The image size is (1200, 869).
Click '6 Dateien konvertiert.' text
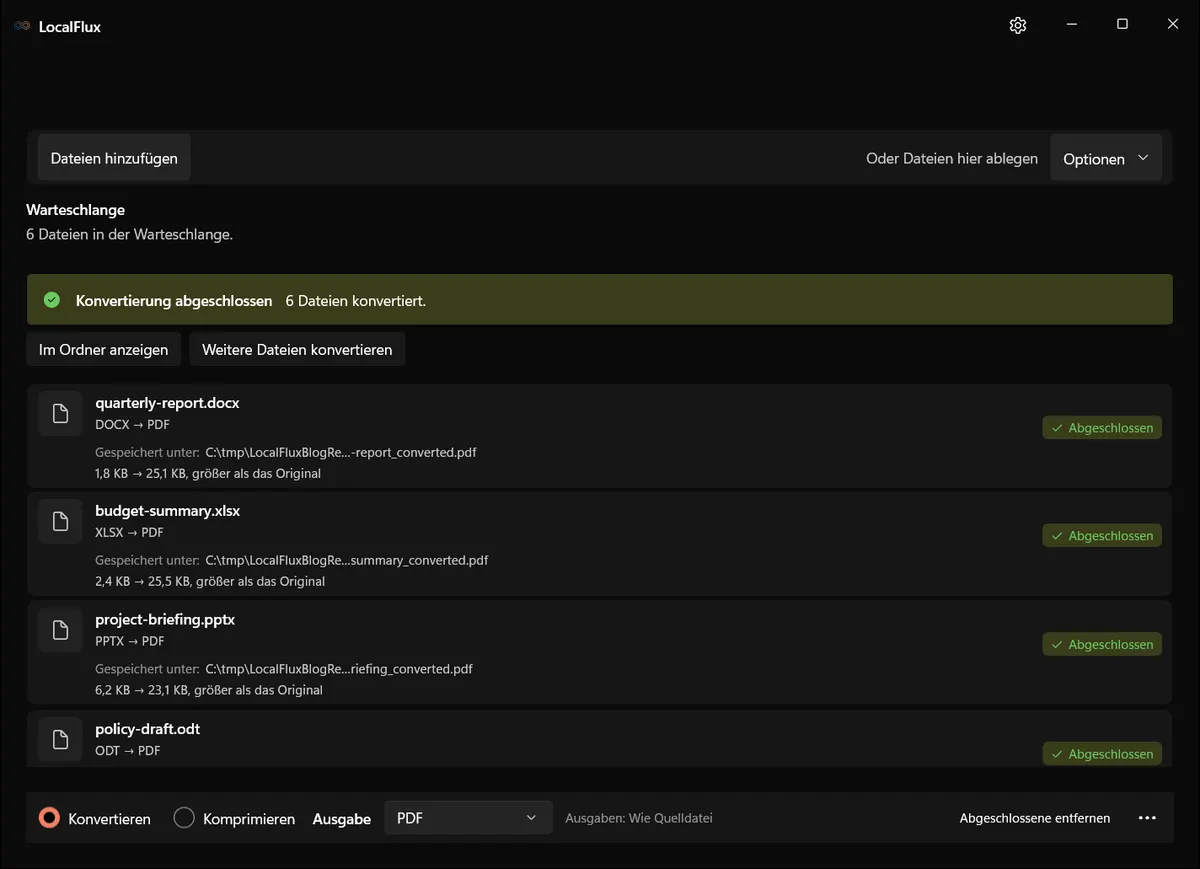[356, 300]
